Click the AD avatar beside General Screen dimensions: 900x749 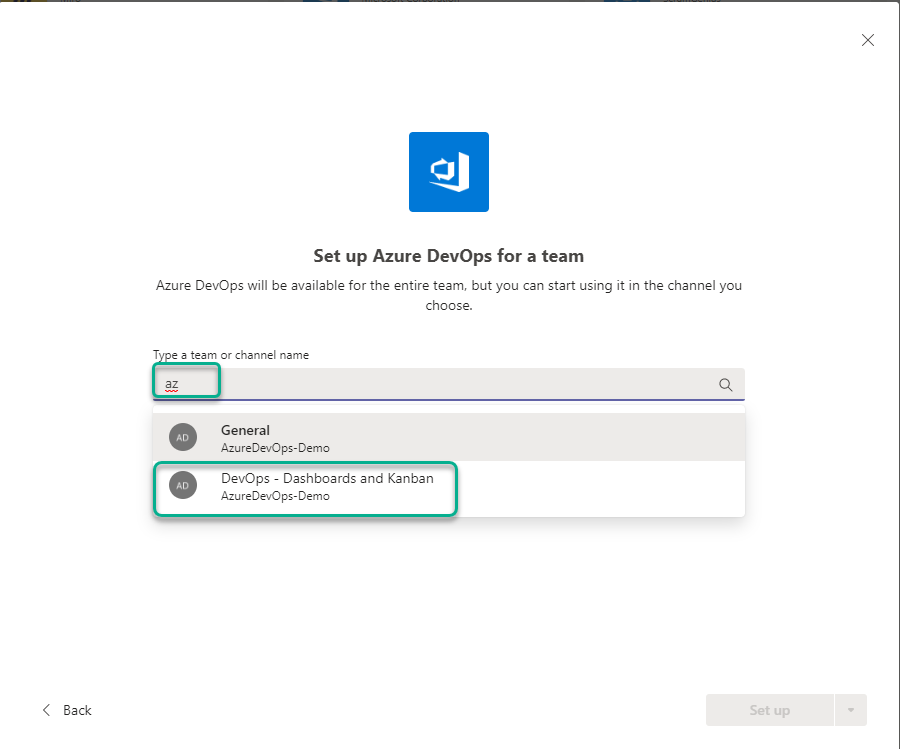click(183, 437)
